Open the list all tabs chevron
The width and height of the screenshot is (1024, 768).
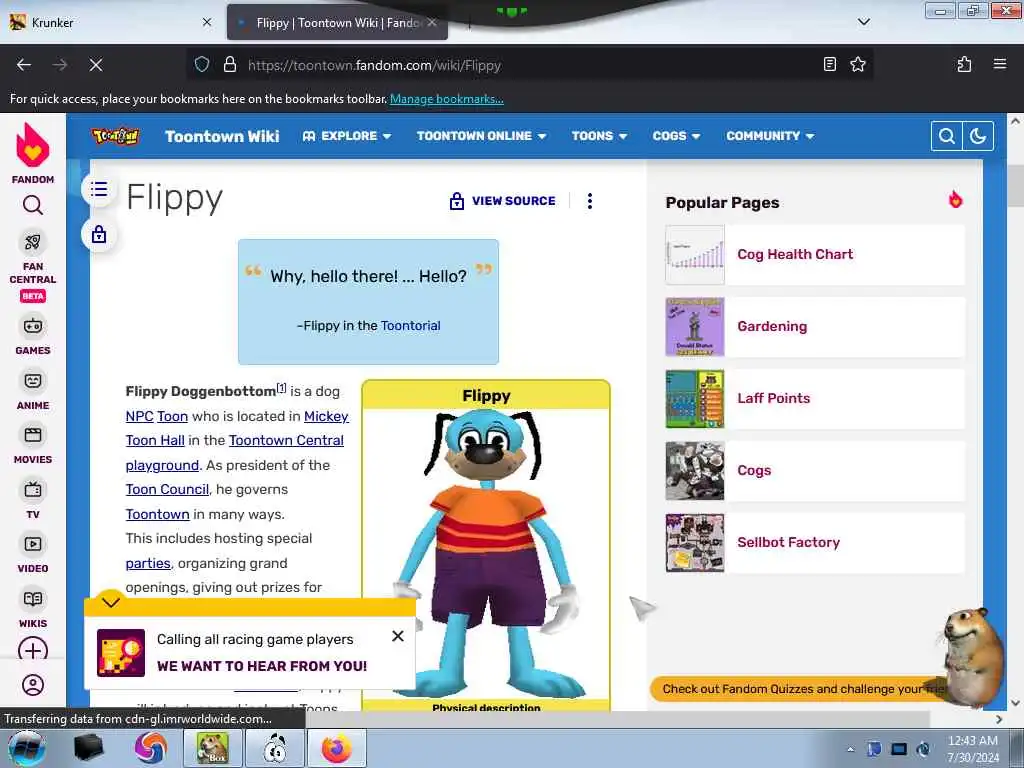[x=863, y=22]
